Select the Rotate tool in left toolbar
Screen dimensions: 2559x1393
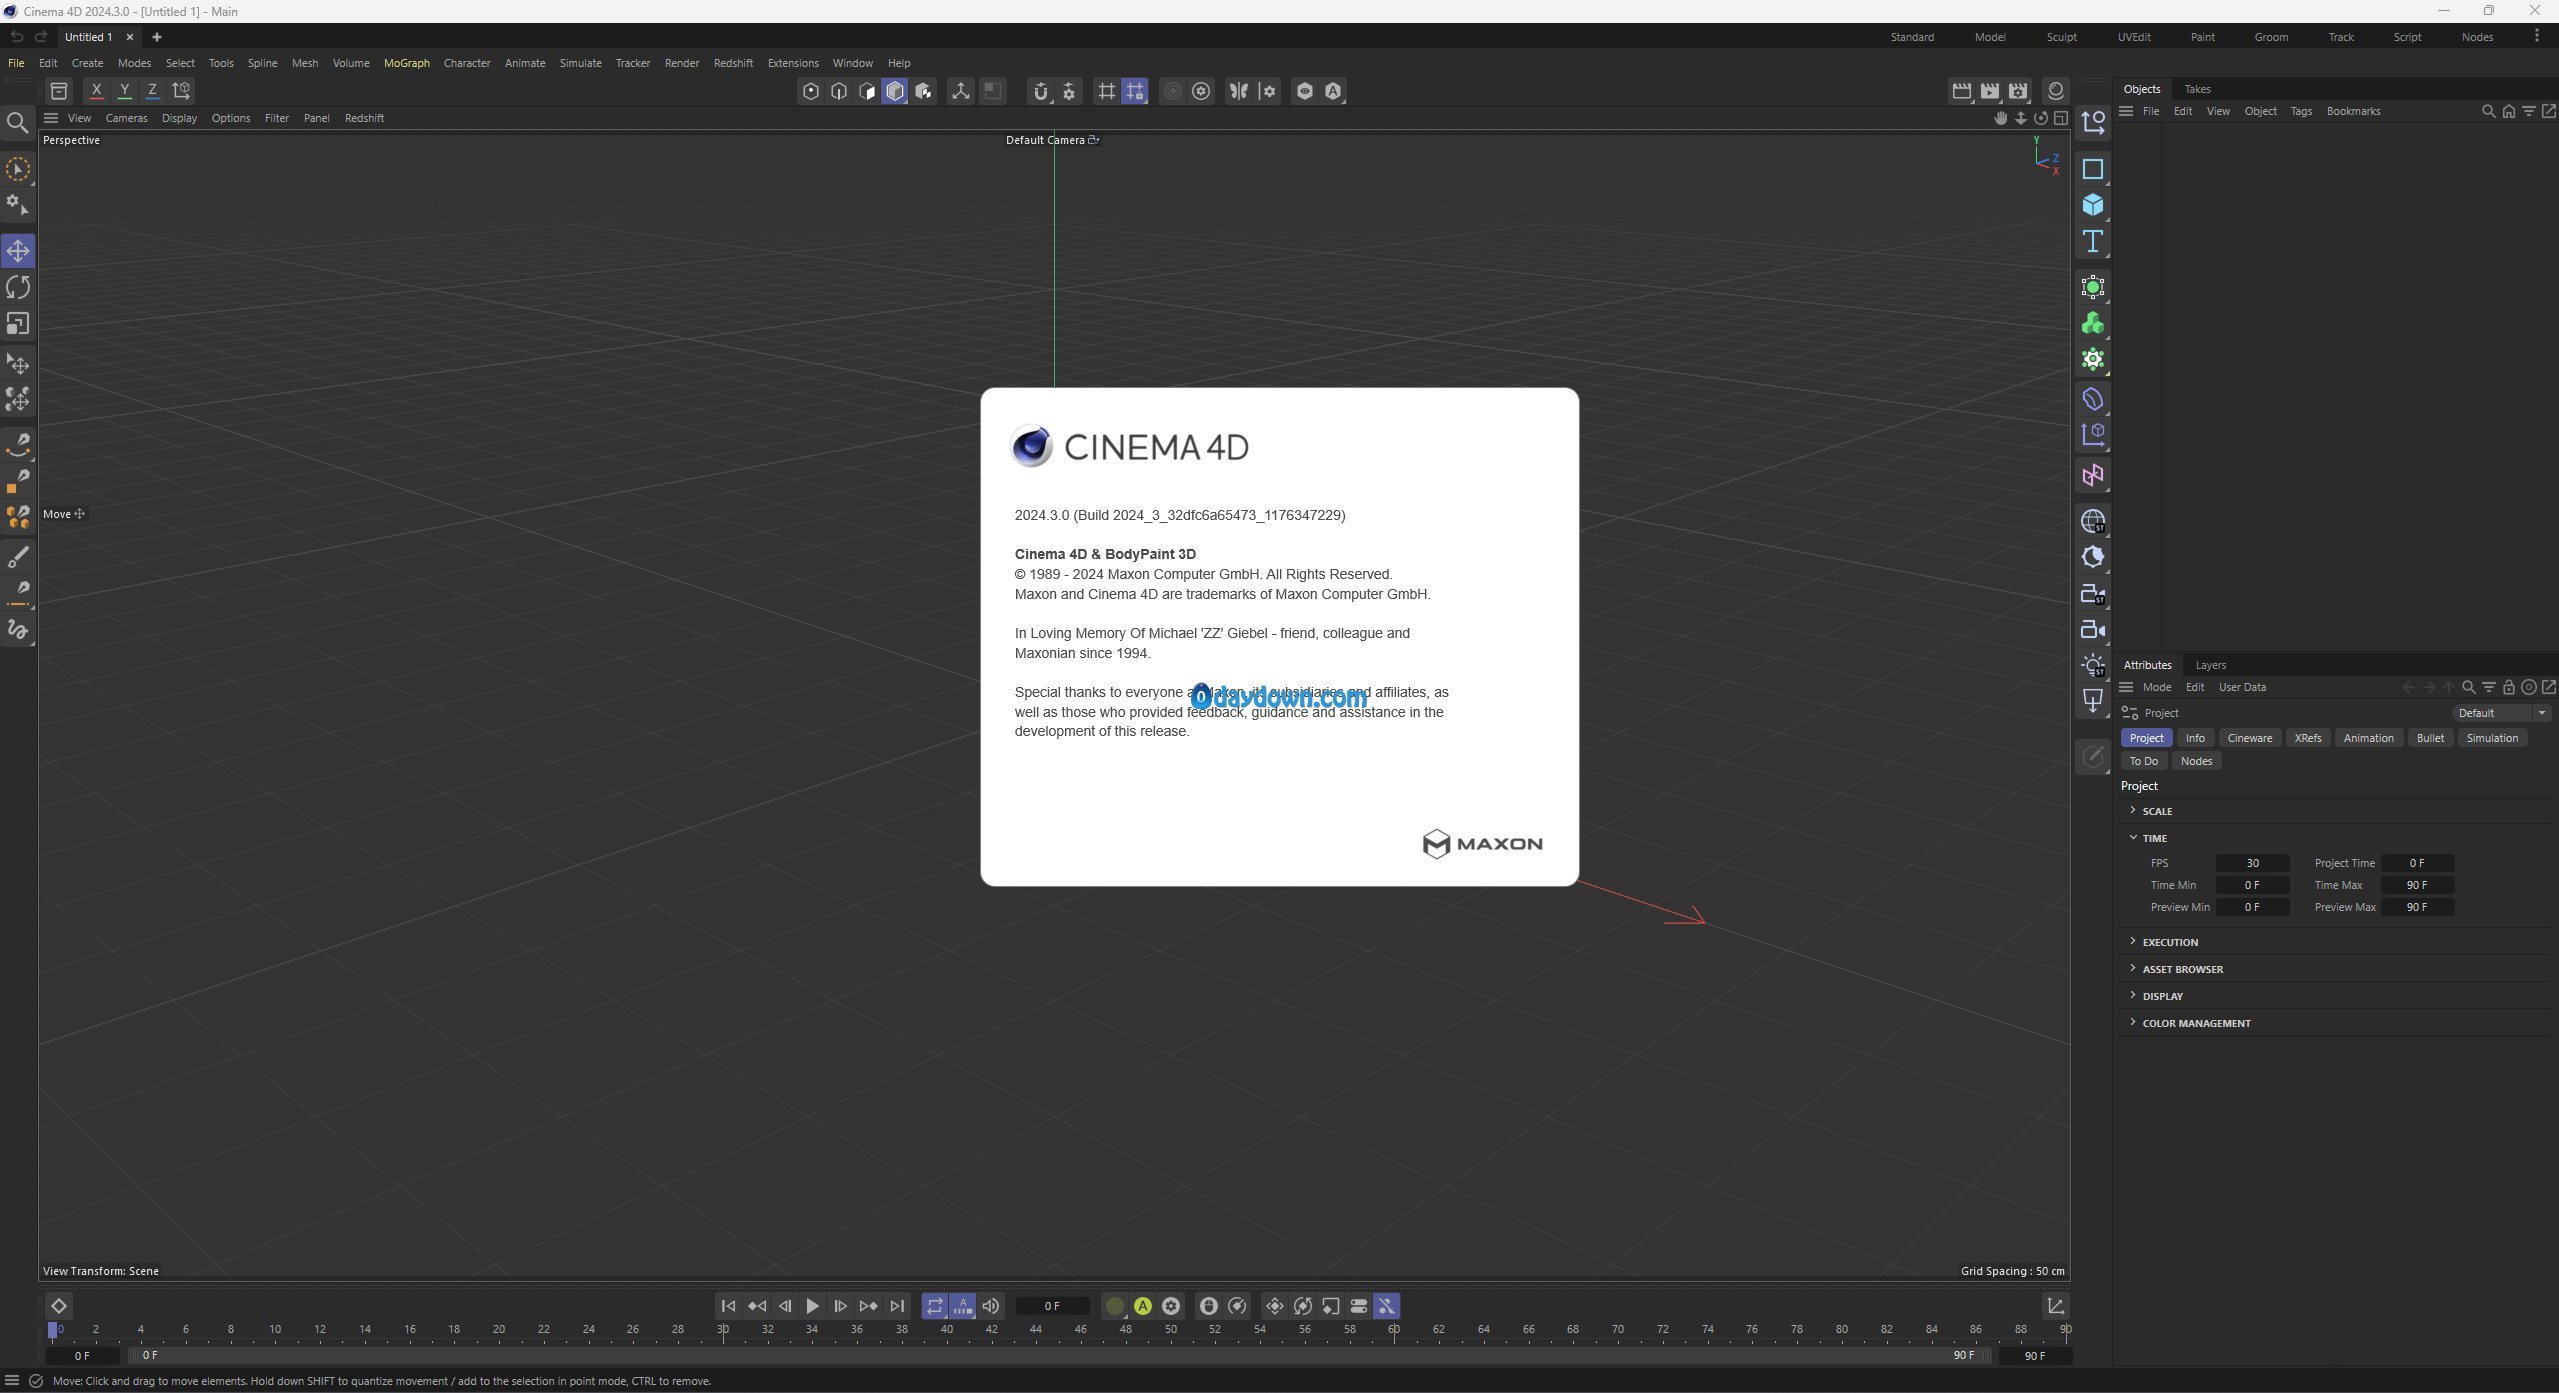18,288
